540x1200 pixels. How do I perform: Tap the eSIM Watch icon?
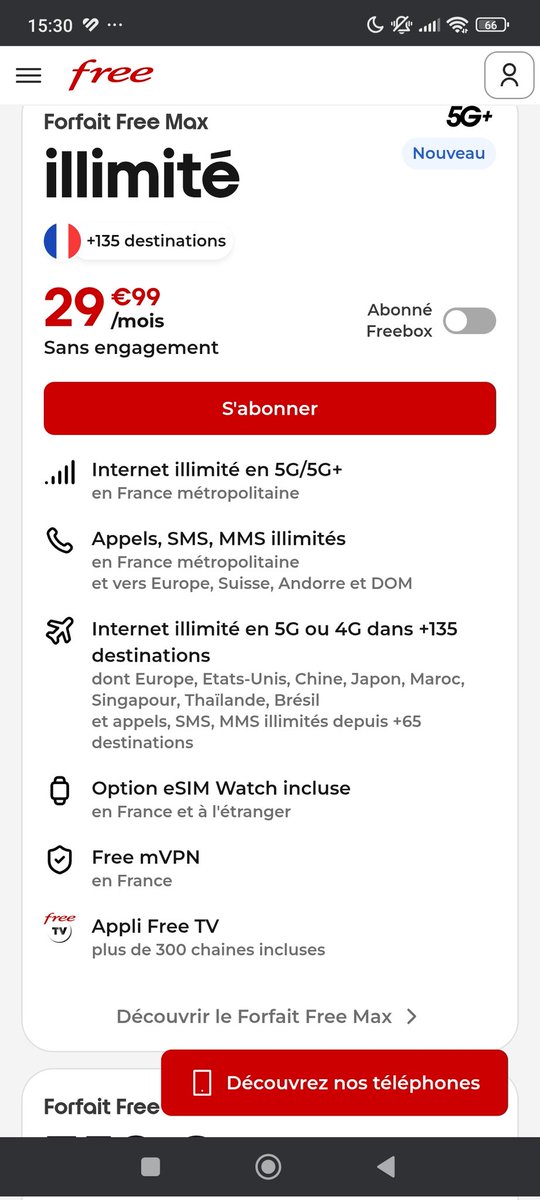60,791
